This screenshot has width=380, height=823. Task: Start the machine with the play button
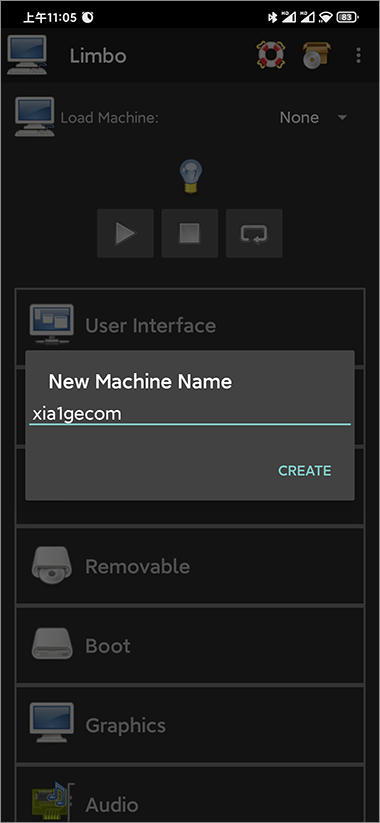pos(125,233)
